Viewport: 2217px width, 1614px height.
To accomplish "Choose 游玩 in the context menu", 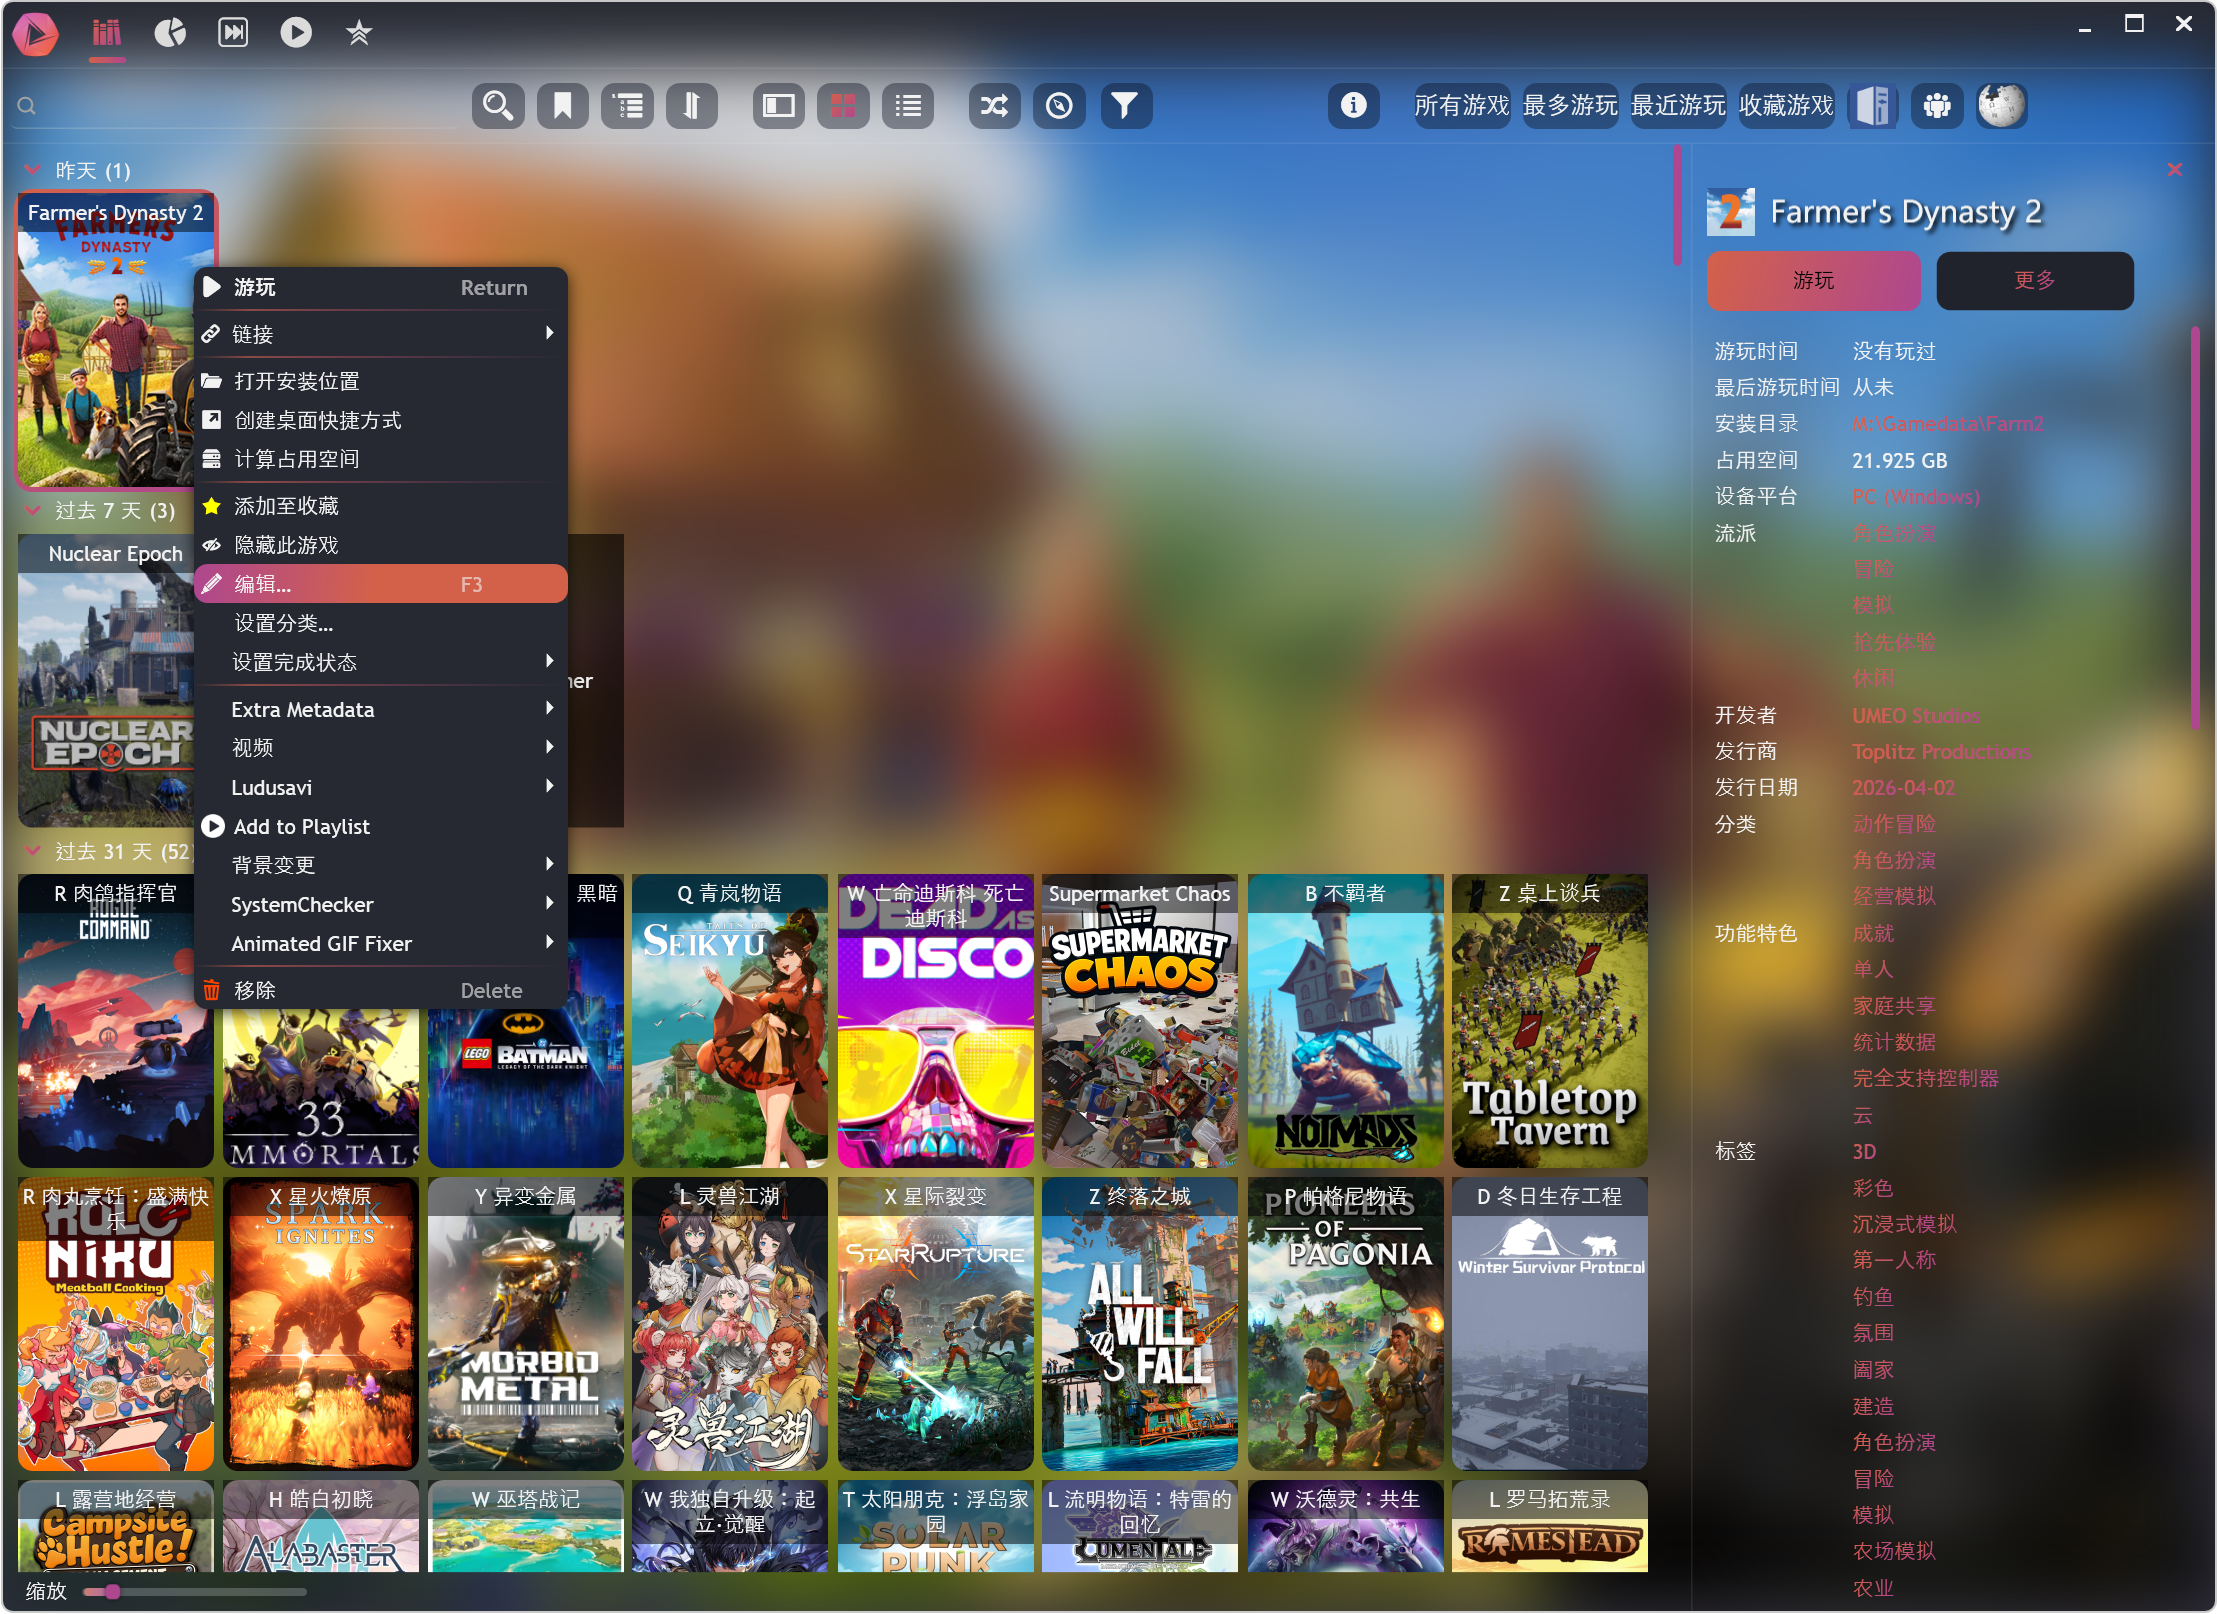I will pos(381,288).
